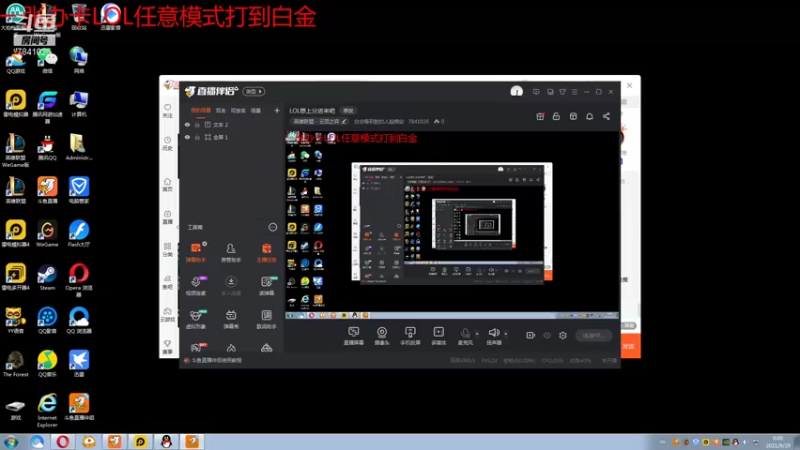Click the gift box icon
This screenshot has width=800, height=450.
point(540,116)
